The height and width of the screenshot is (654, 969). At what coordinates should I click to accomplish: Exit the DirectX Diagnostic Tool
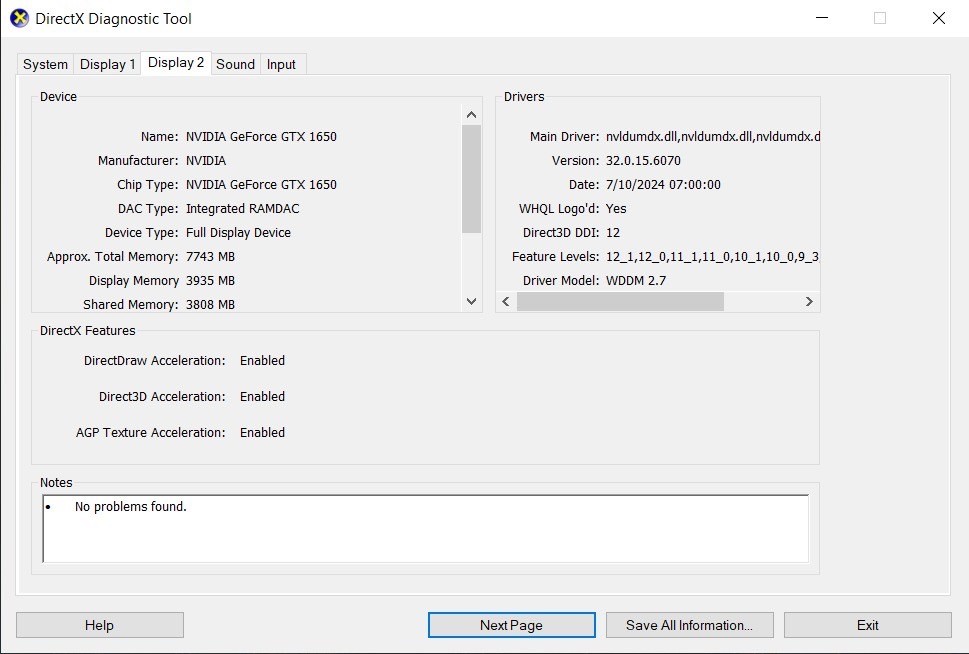[x=867, y=624]
